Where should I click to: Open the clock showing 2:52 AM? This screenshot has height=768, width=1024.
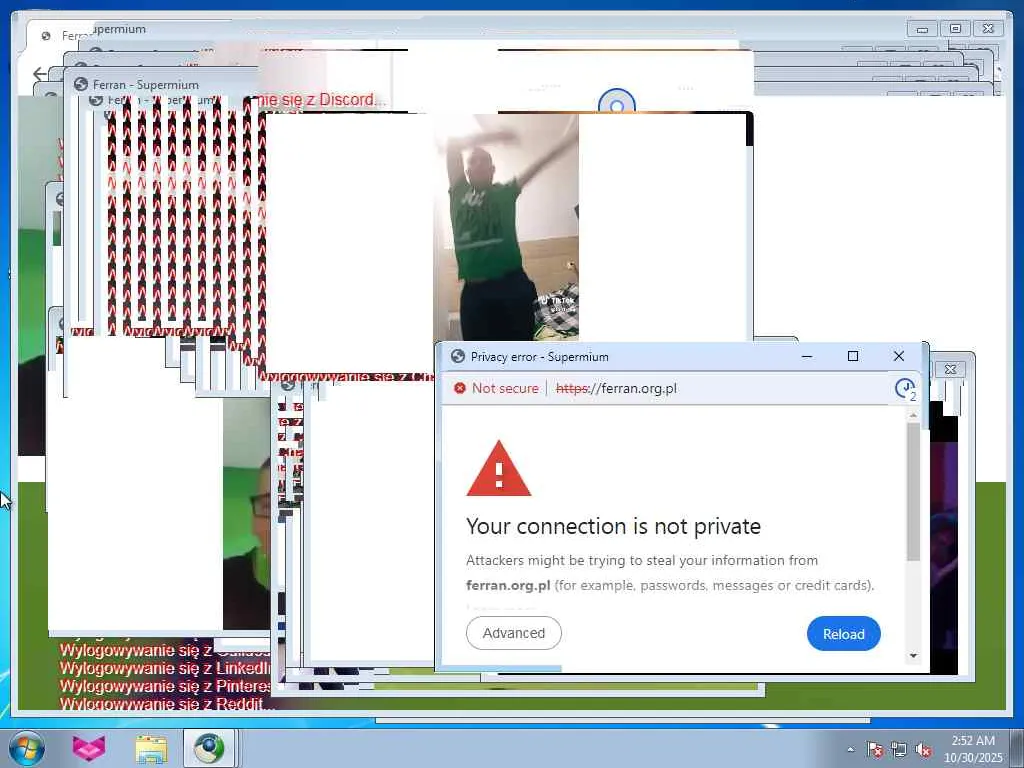coord(972,741)
